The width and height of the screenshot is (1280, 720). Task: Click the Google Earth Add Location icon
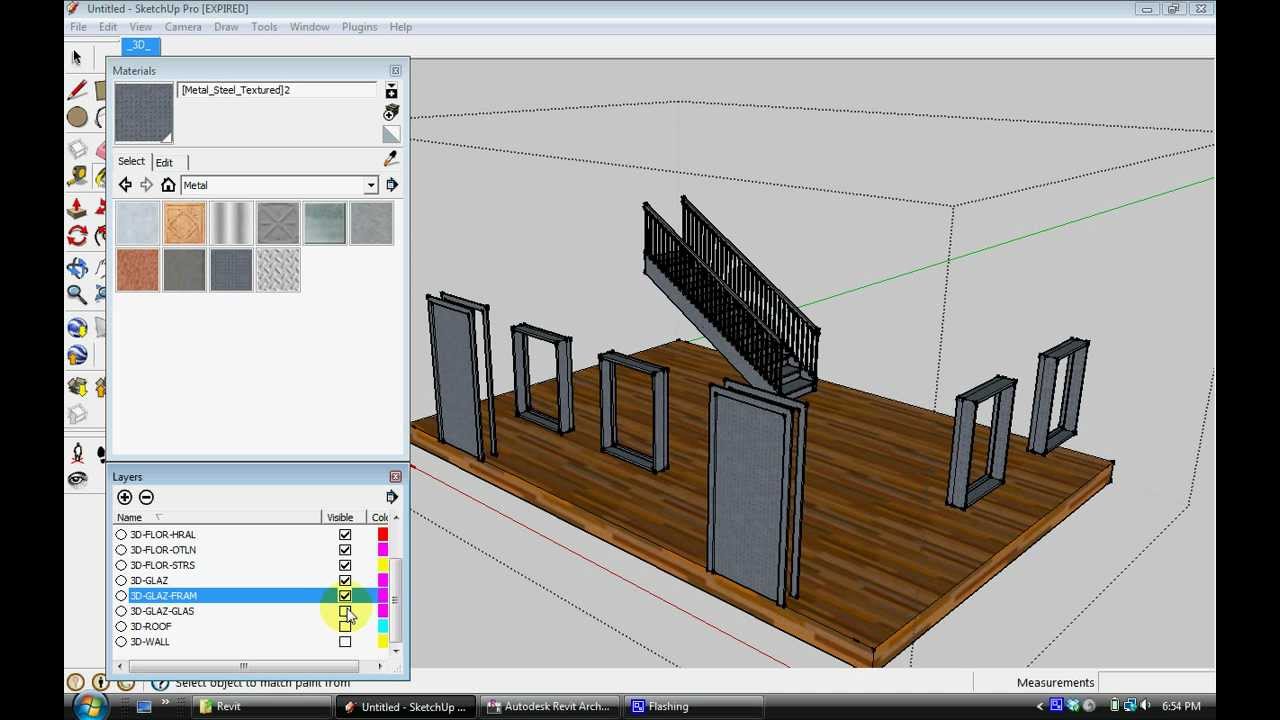pyautogui.click(x=77, y=328)
